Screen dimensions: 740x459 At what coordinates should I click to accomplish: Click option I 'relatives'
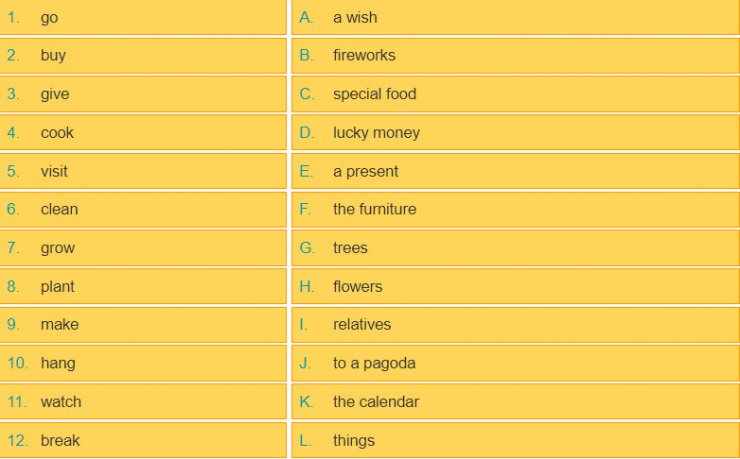515,325
